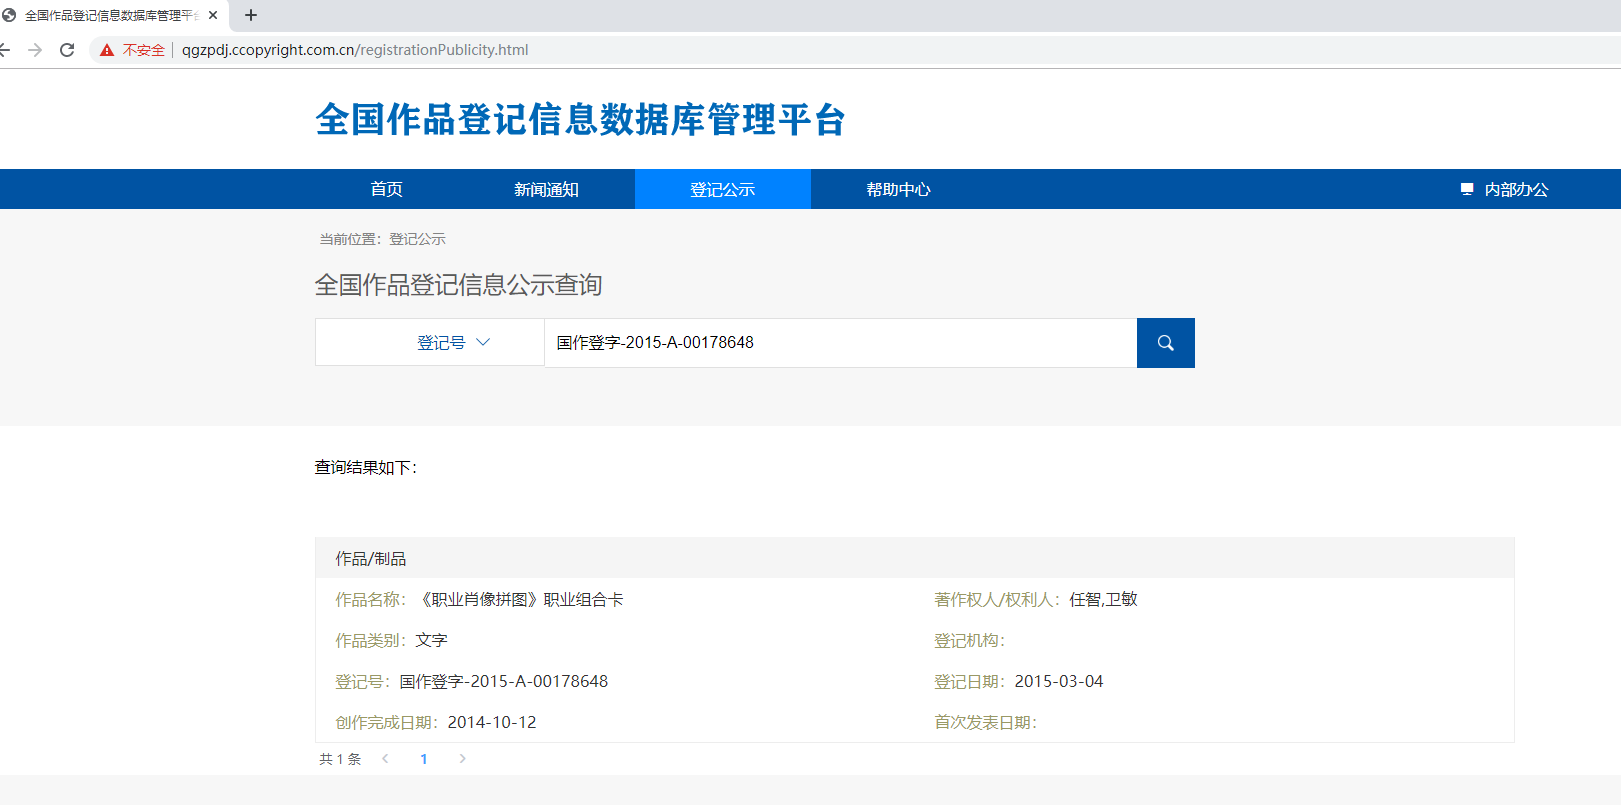This screenshot has width=1621, height=805.
Task: Click the copyright owner 任智,卫敏
Action: tap(1103, 600)
